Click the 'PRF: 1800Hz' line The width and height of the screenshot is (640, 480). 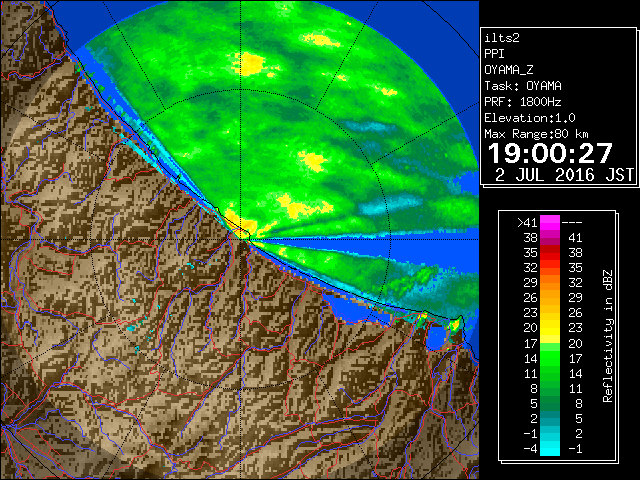point(523,102)
